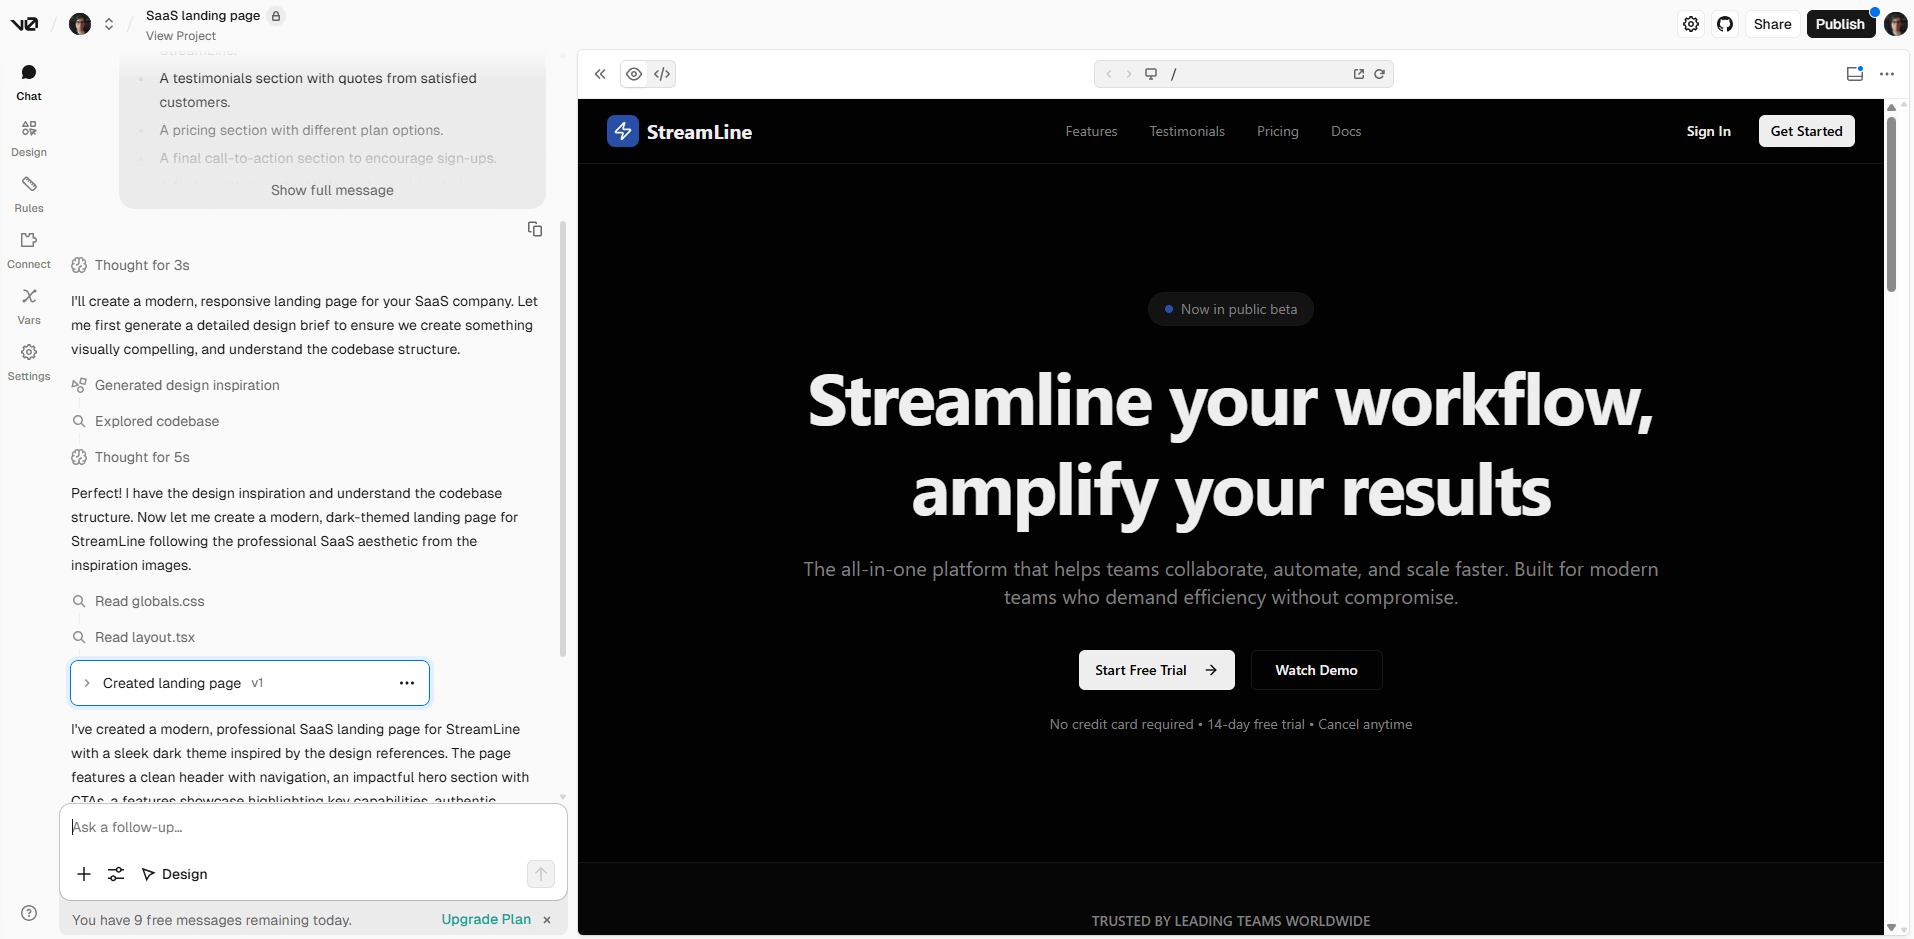Select Pricing in the StreamLine navigation
Image resolution: width=1914 pixels, height=939 pixels.
tap(1277, 131)
